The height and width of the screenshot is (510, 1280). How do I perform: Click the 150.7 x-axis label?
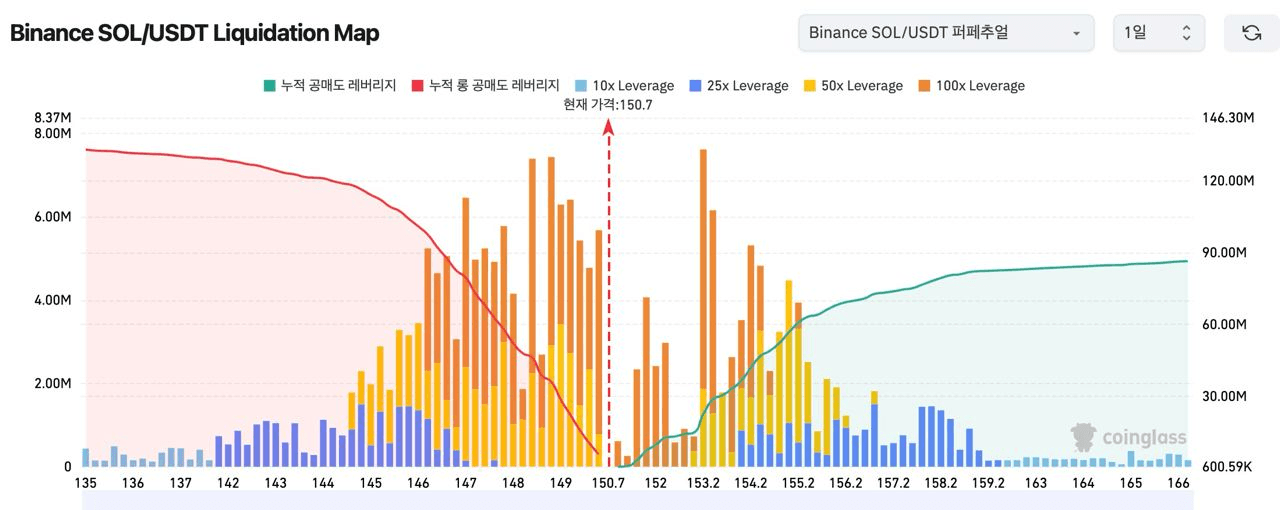608,483
